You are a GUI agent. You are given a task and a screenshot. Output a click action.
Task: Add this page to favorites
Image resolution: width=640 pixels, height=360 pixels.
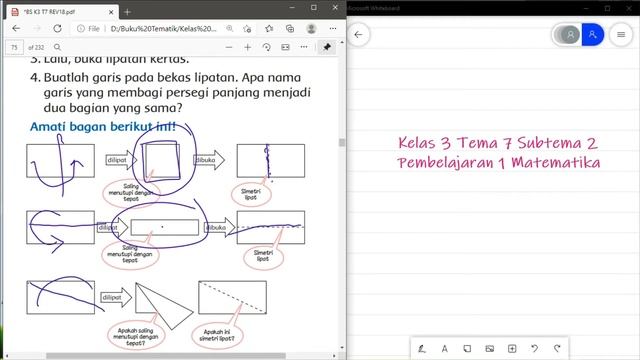click(x=247, y=29)
